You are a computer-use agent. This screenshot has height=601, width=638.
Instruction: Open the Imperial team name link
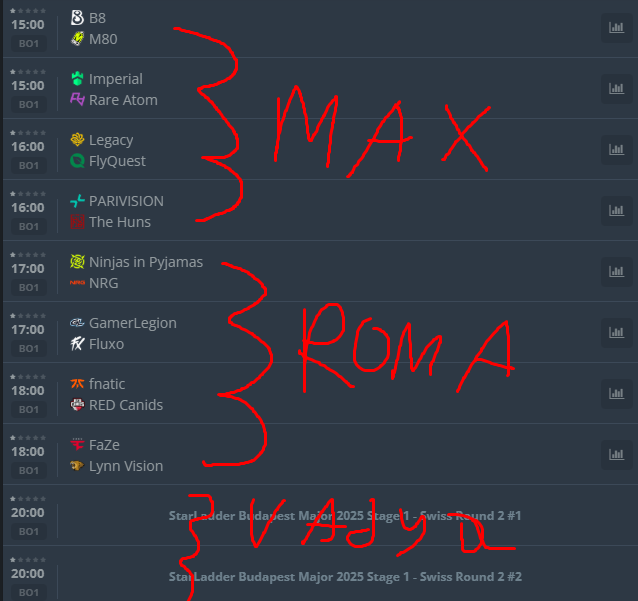coord(116,79)
